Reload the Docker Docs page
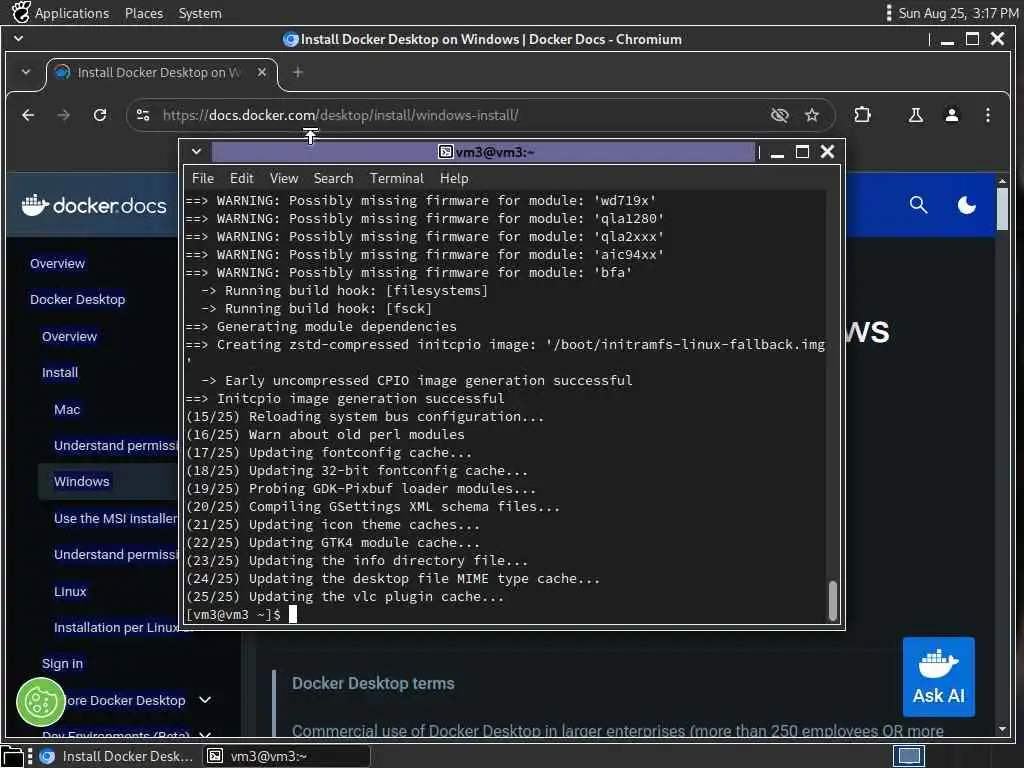 (x=100, y=116)
